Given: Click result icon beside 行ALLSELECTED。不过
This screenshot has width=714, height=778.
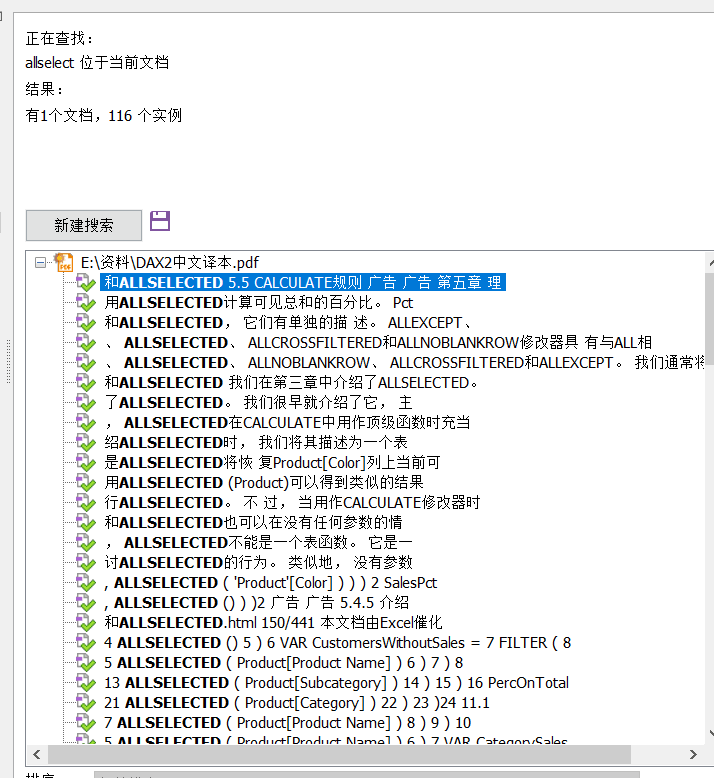Looking at the screenshot, I should tap(86, 503).
